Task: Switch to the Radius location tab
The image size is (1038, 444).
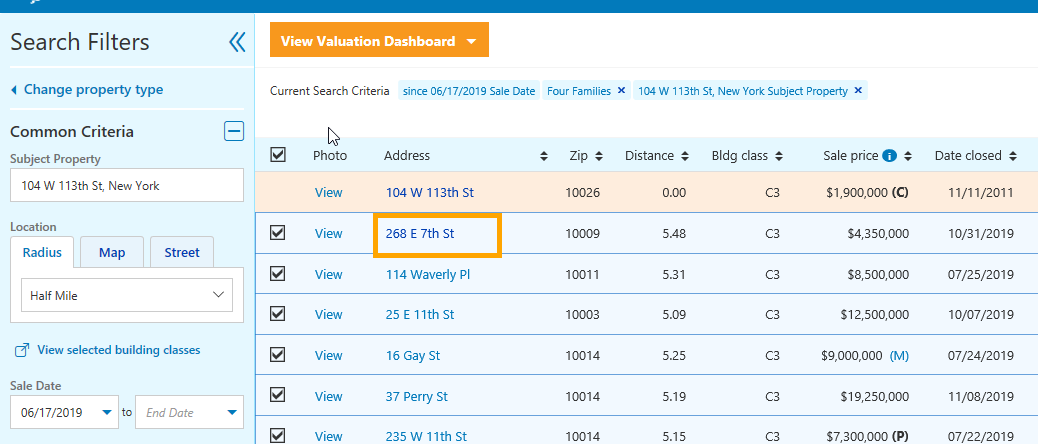Action: click(42, 252)
